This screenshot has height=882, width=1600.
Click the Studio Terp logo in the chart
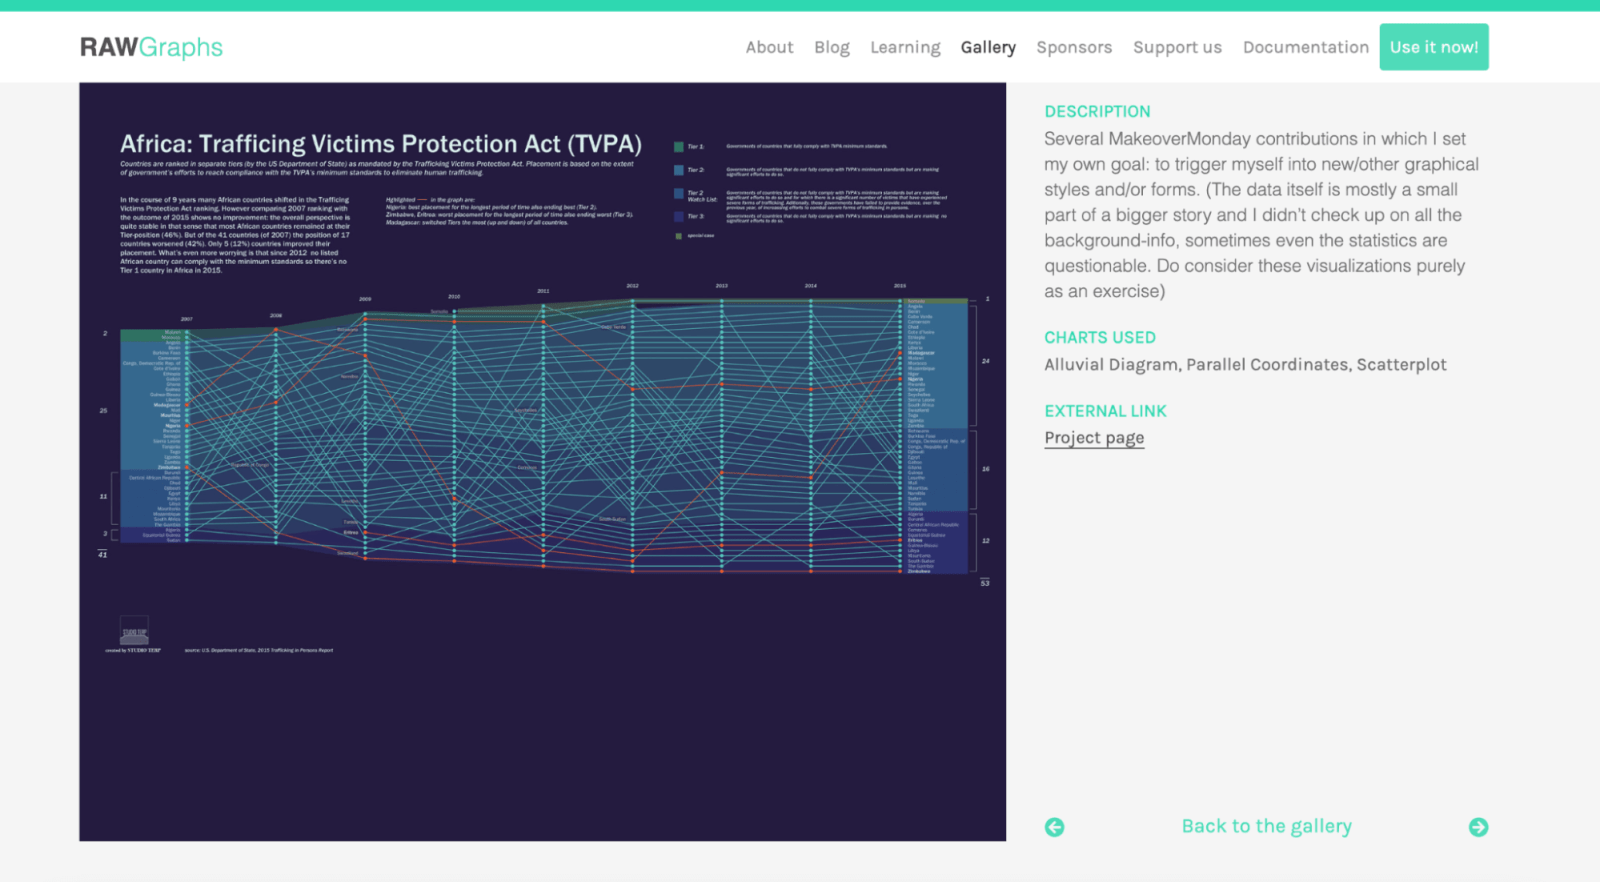click(134, 631)
